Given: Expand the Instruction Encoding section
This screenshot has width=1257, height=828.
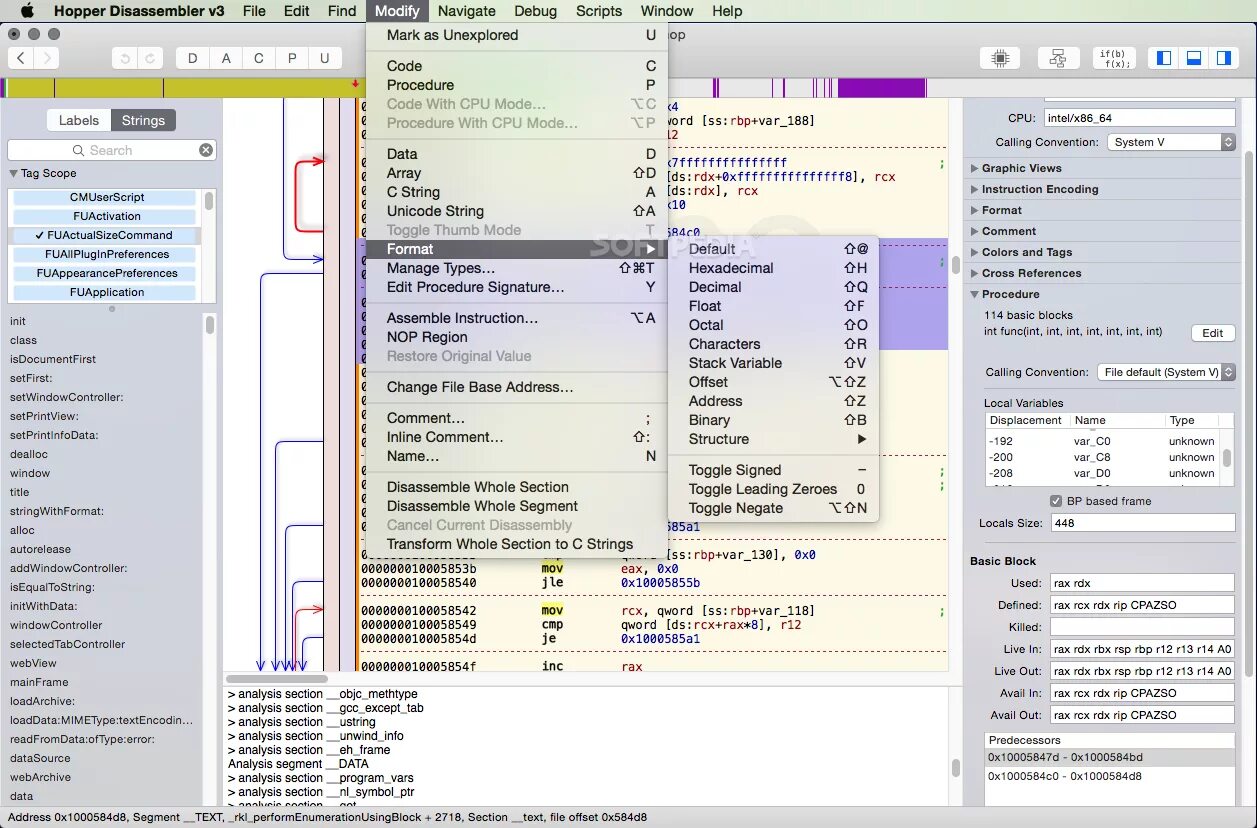Looking at the screenshot, I should point(975,189).
